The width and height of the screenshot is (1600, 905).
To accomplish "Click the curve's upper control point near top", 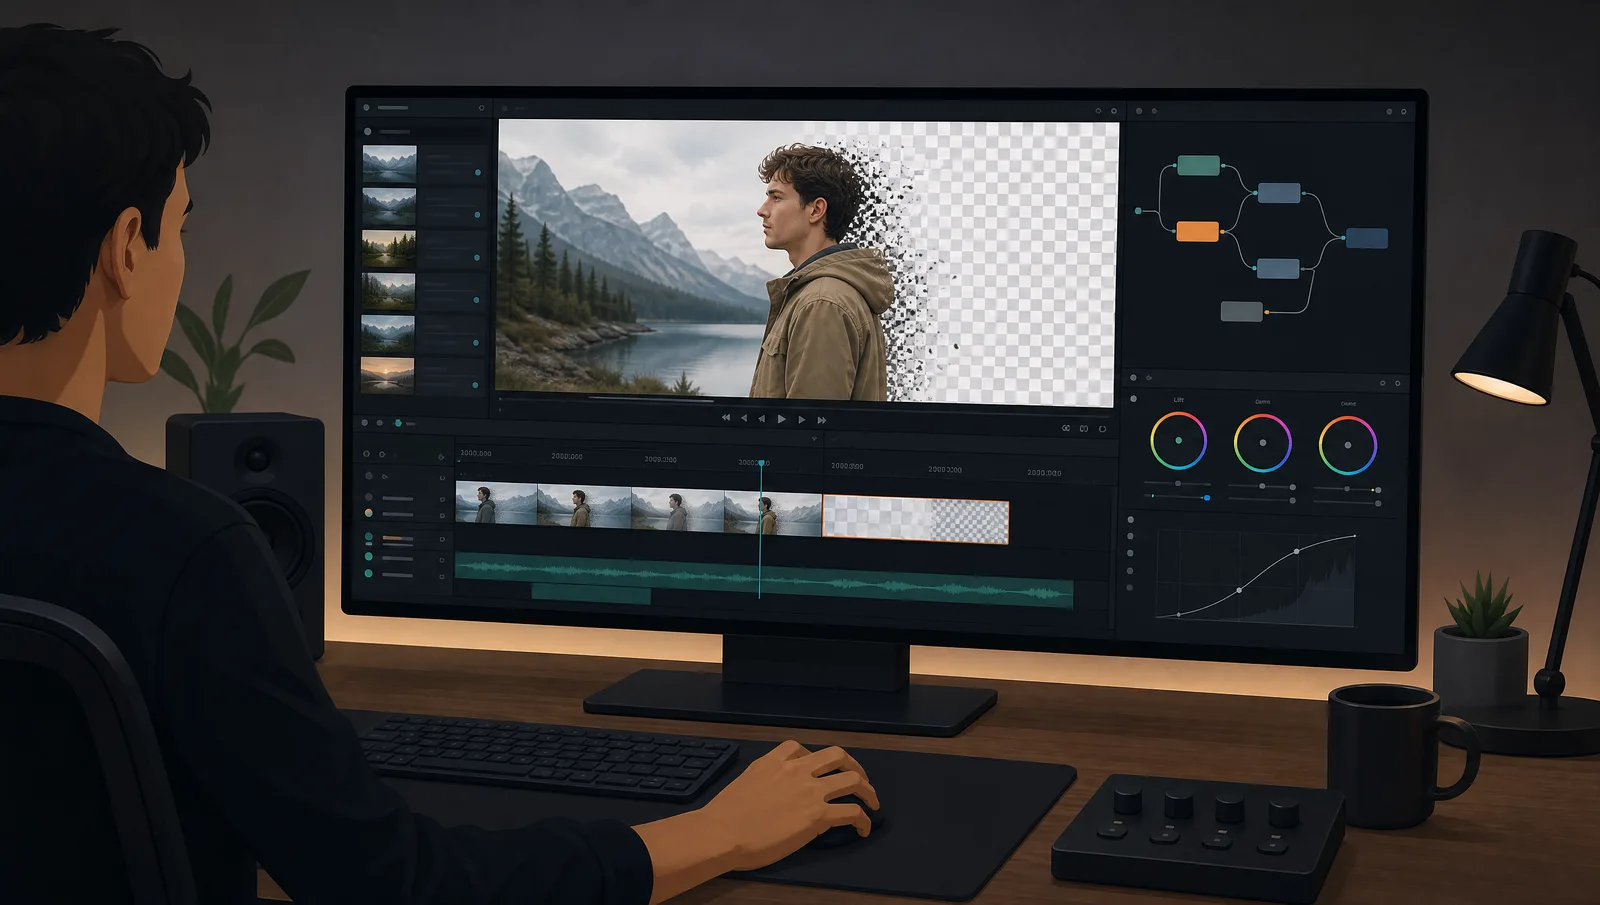I will click(x=1297, y=551).
